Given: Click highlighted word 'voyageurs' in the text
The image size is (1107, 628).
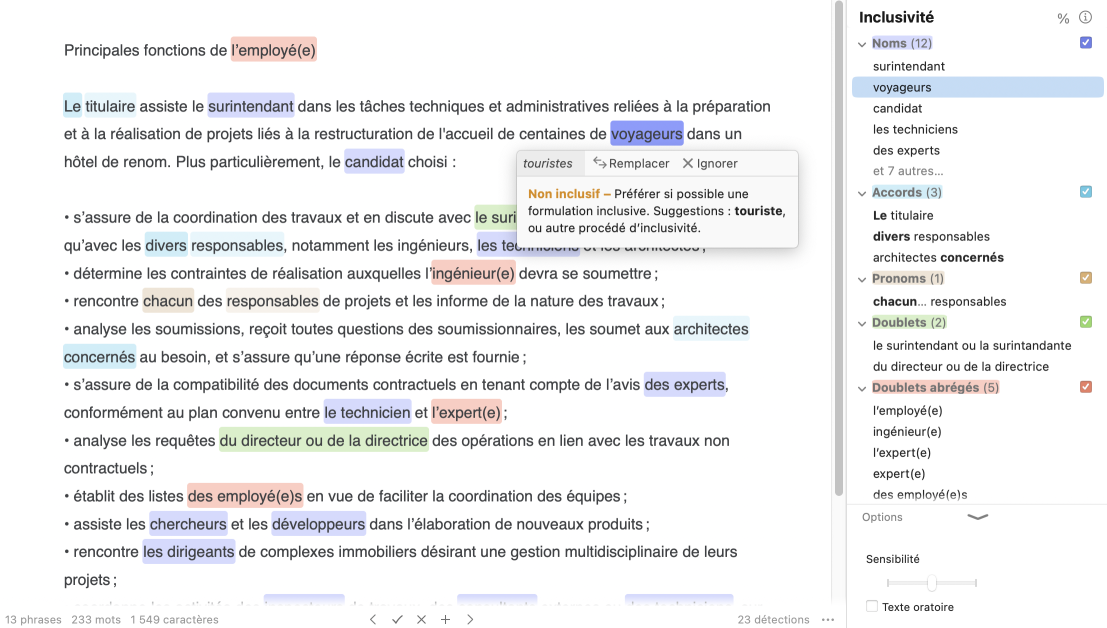Looking at the screenshot, I should pos(646,134).
